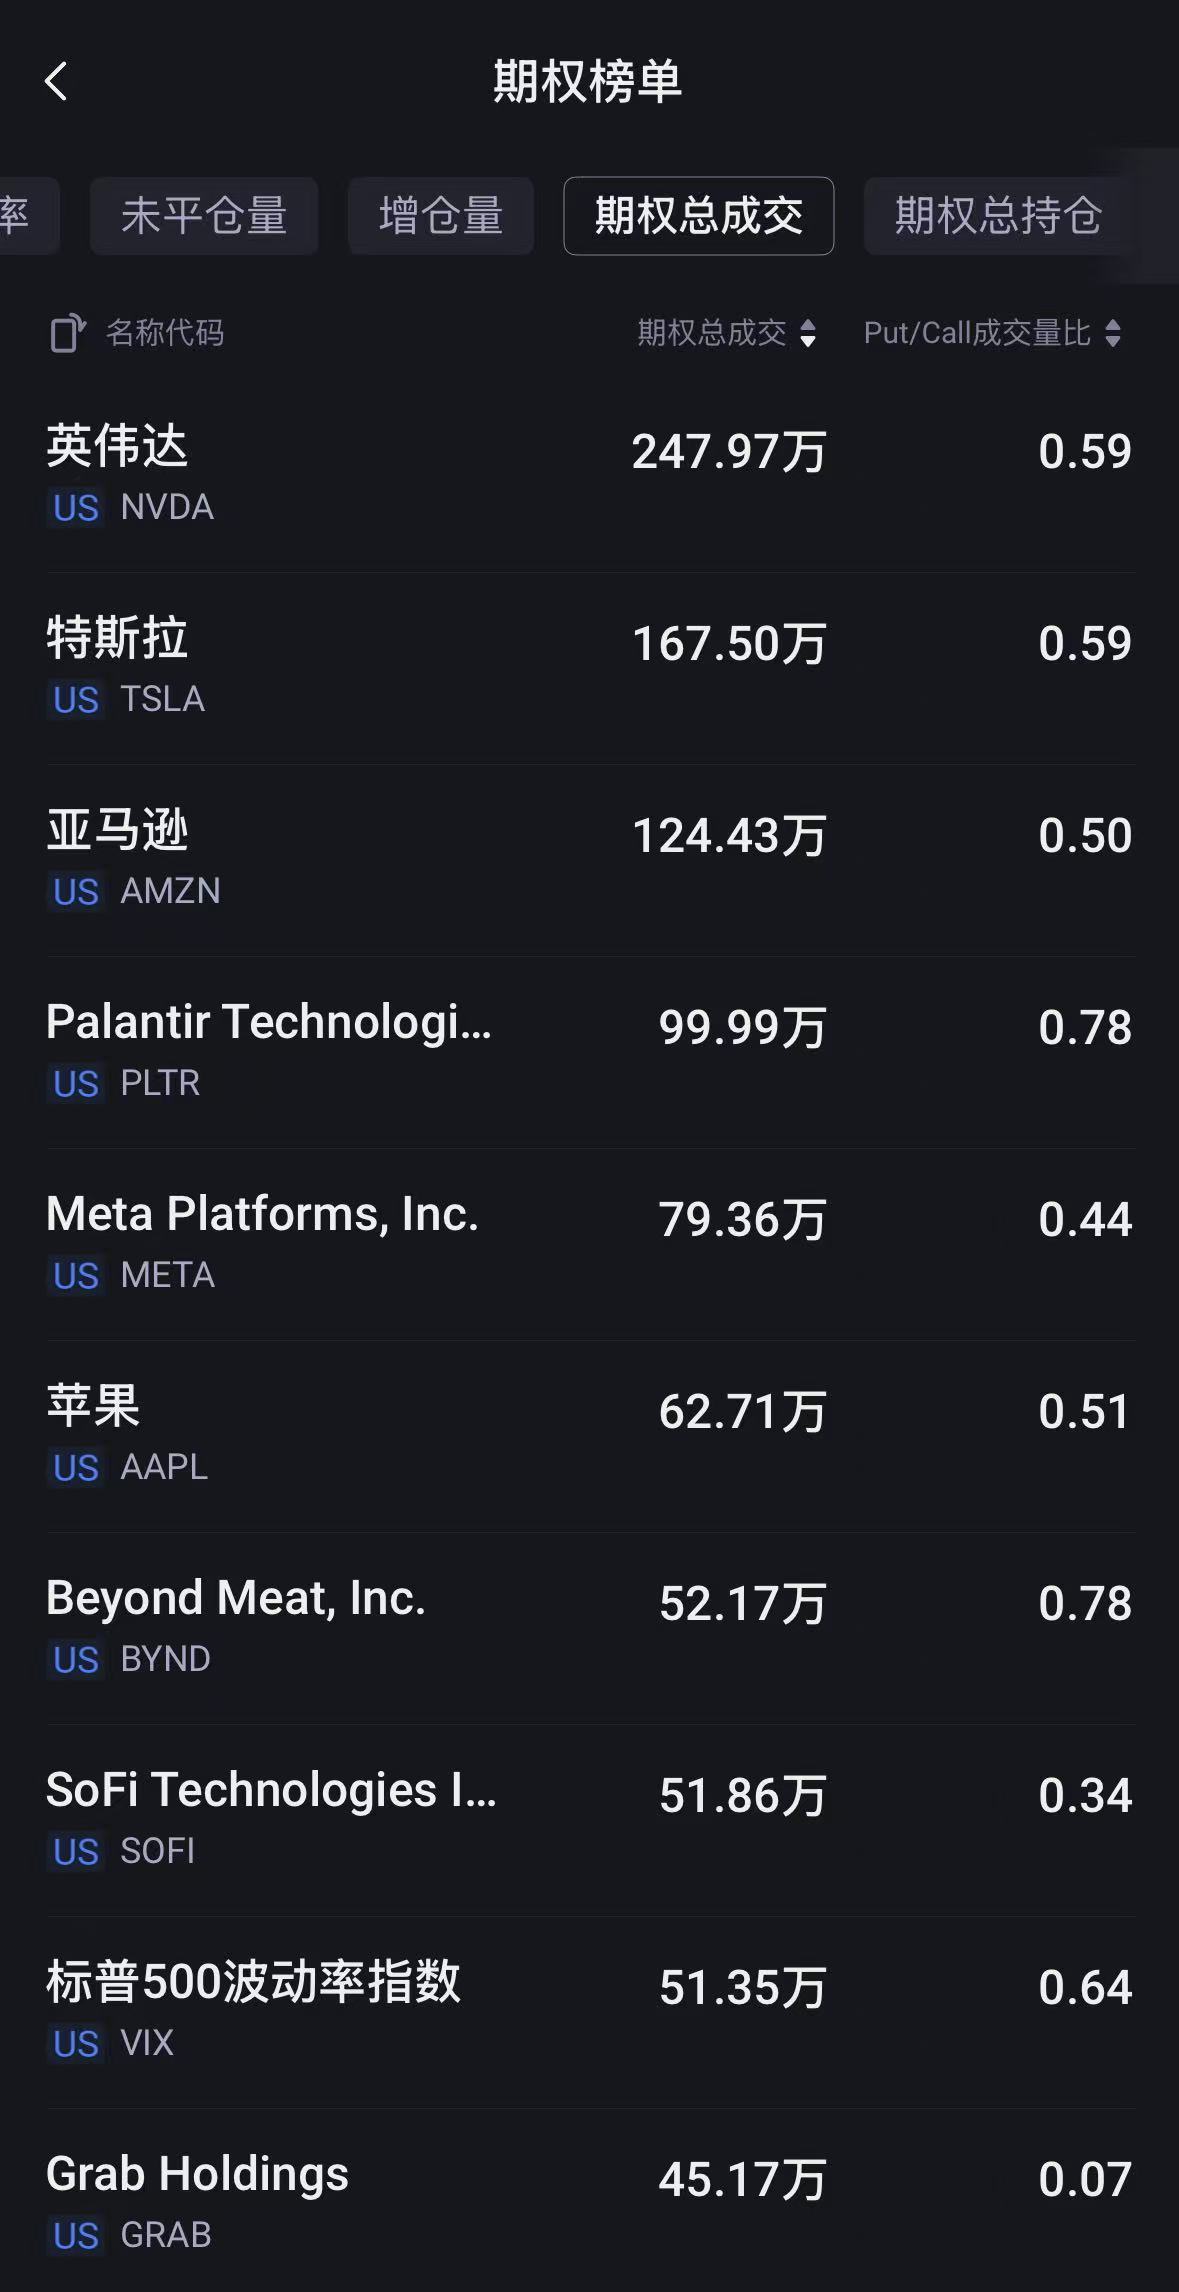Open the 苹果 AAPL row
This screenshot has height=2292, width=1179.
[589, 1434]
